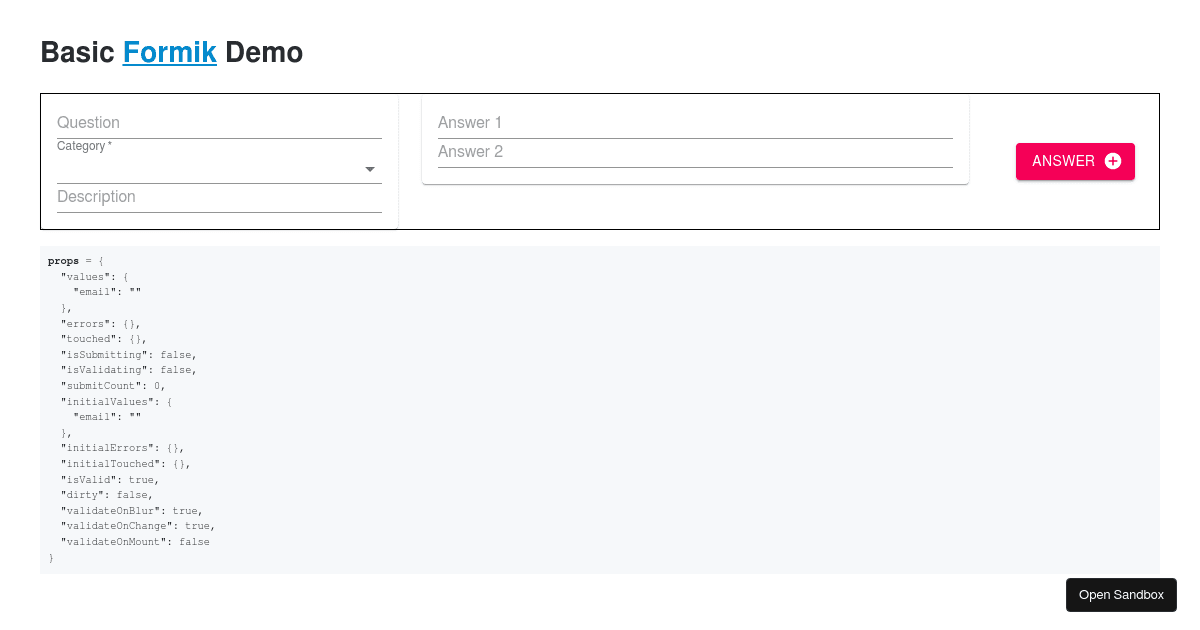Click the Formik hyperlink in the heading
The image size is (1200, 630).
click(x=169, y=52)
